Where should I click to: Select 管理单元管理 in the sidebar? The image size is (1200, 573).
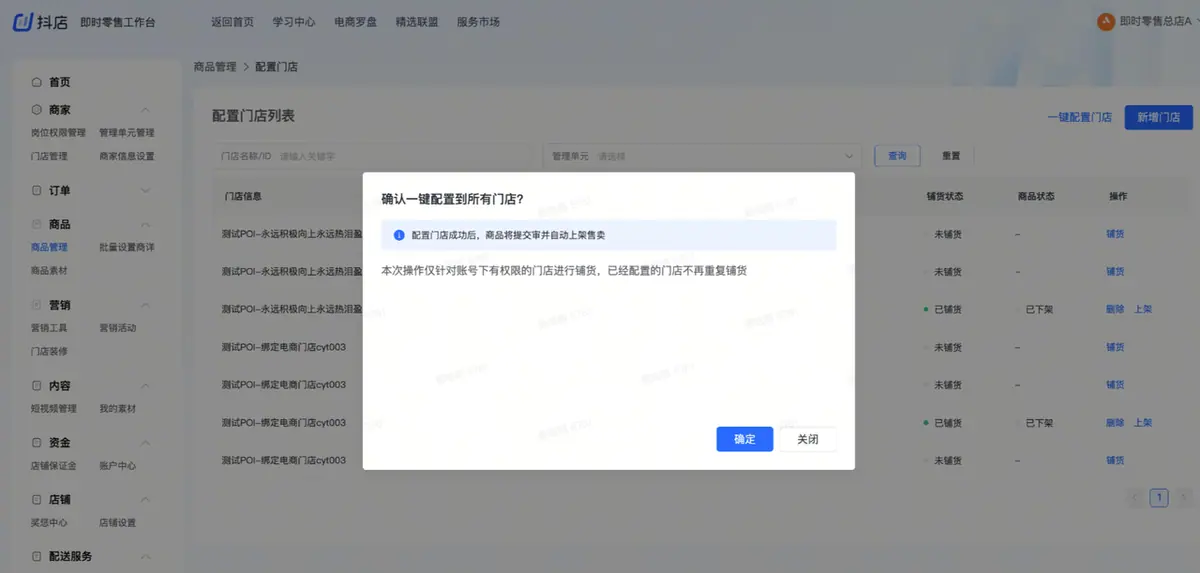[127, 132]
